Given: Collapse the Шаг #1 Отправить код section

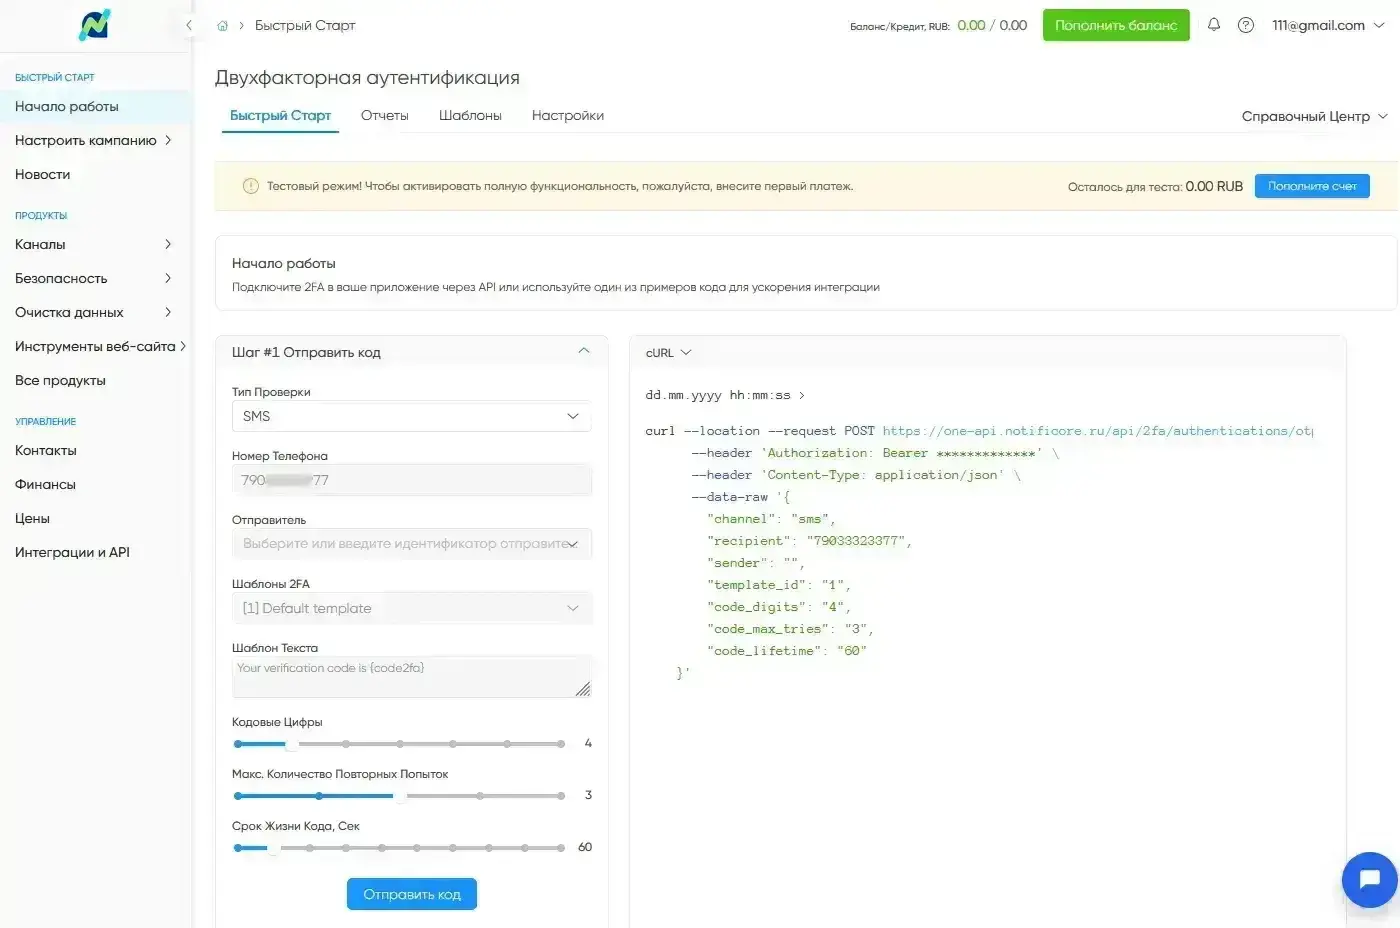Looking at the screenshot, I should coord(584,351).
